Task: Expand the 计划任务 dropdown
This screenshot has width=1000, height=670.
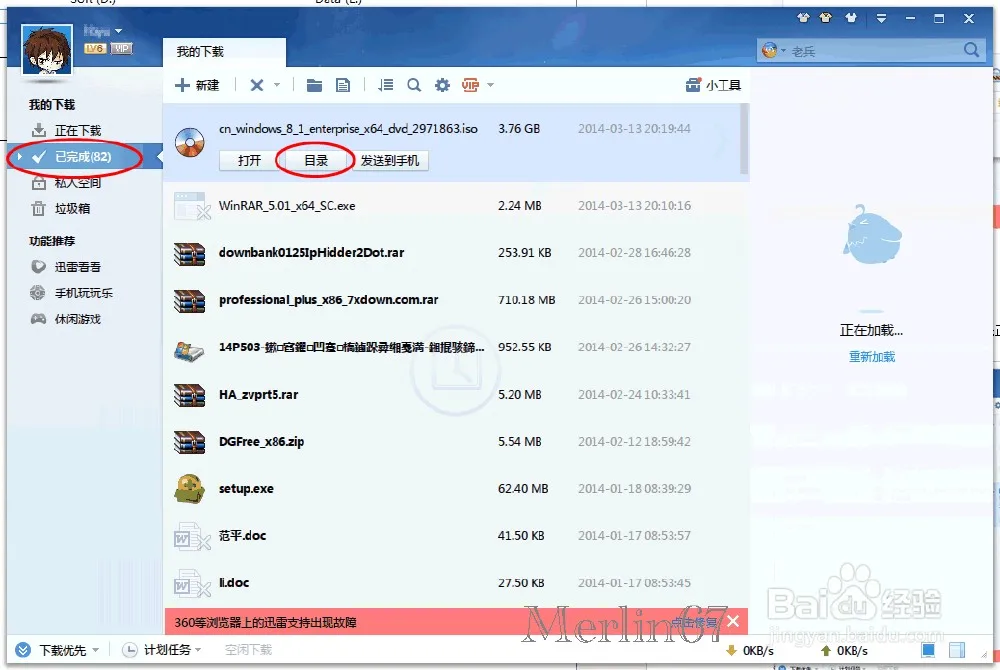Action: coord(163,649)
